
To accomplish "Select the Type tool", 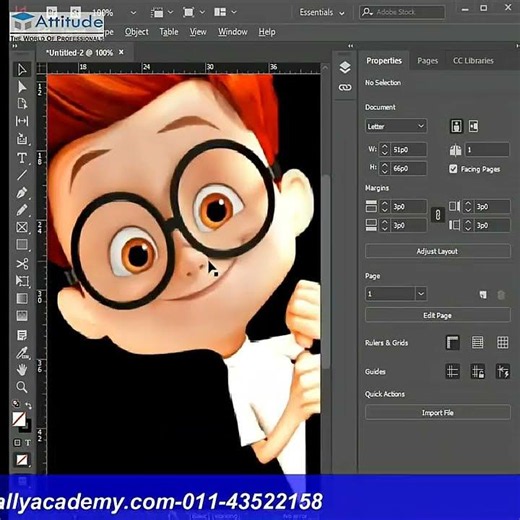I will pos(22,158).
